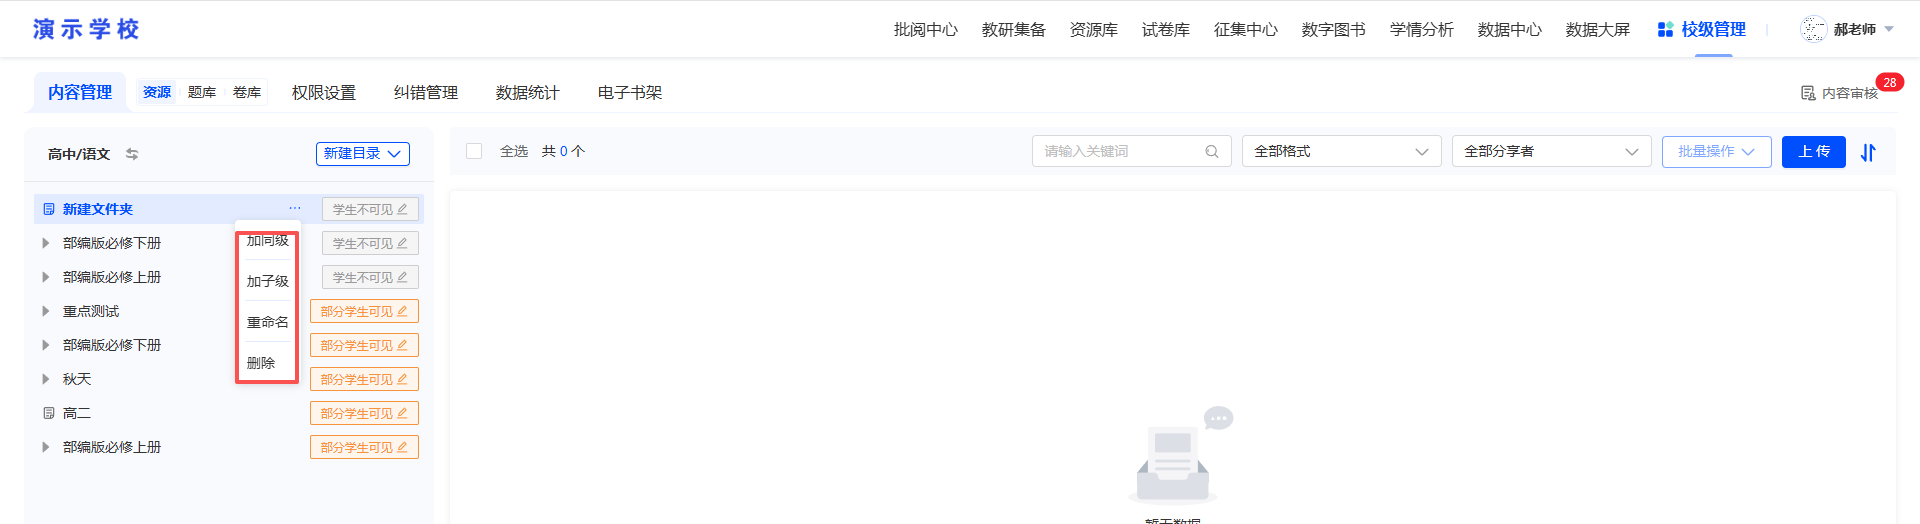Click the 校级管理 grid icon
The height and width of the screenshot is (524, 1920).
[x=1665, y=30]
